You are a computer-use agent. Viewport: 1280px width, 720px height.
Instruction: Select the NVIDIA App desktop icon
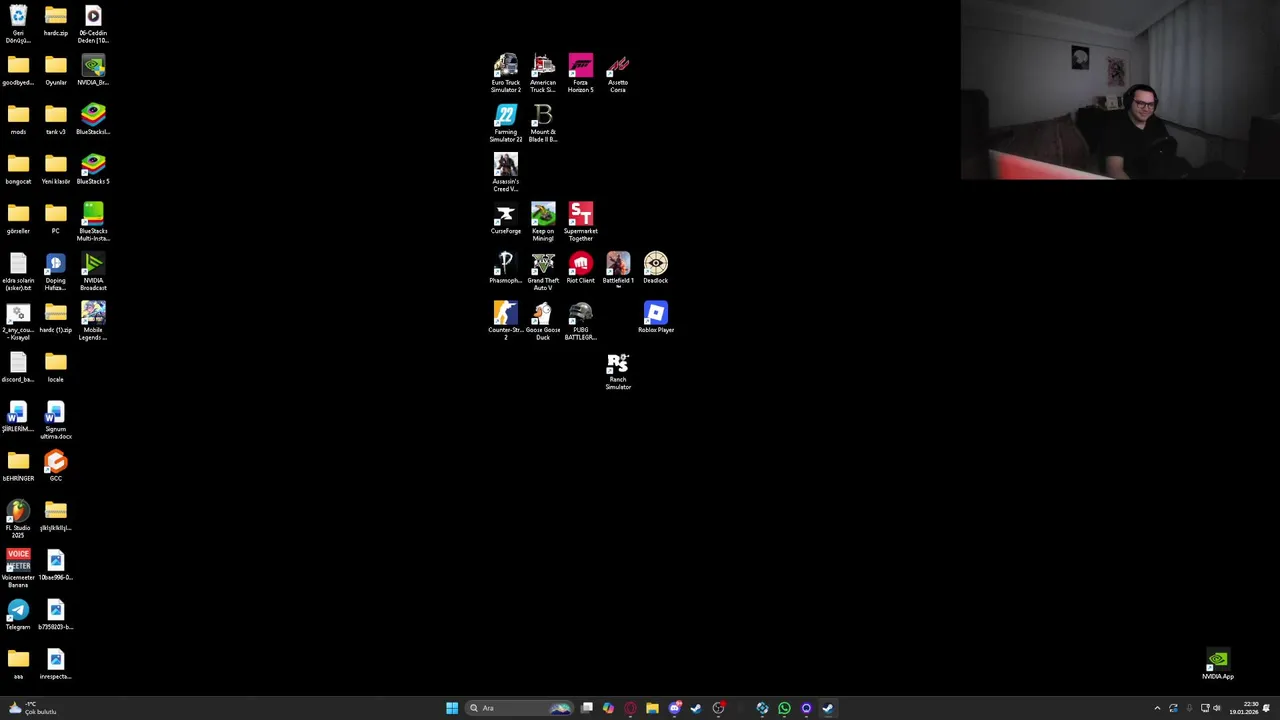point(1218,664)
